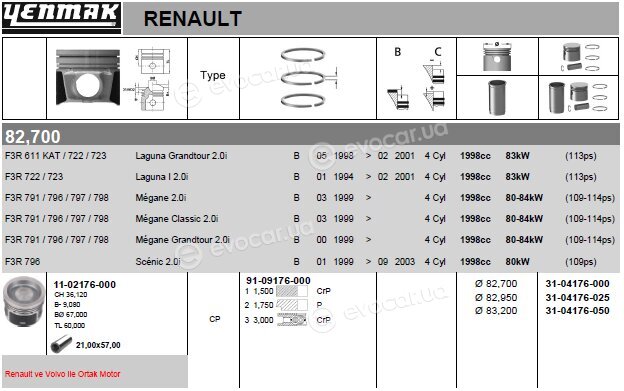This screenshot has height=391, width=624.
Task: Click the piston rings illustration
Action: (308, 78)
